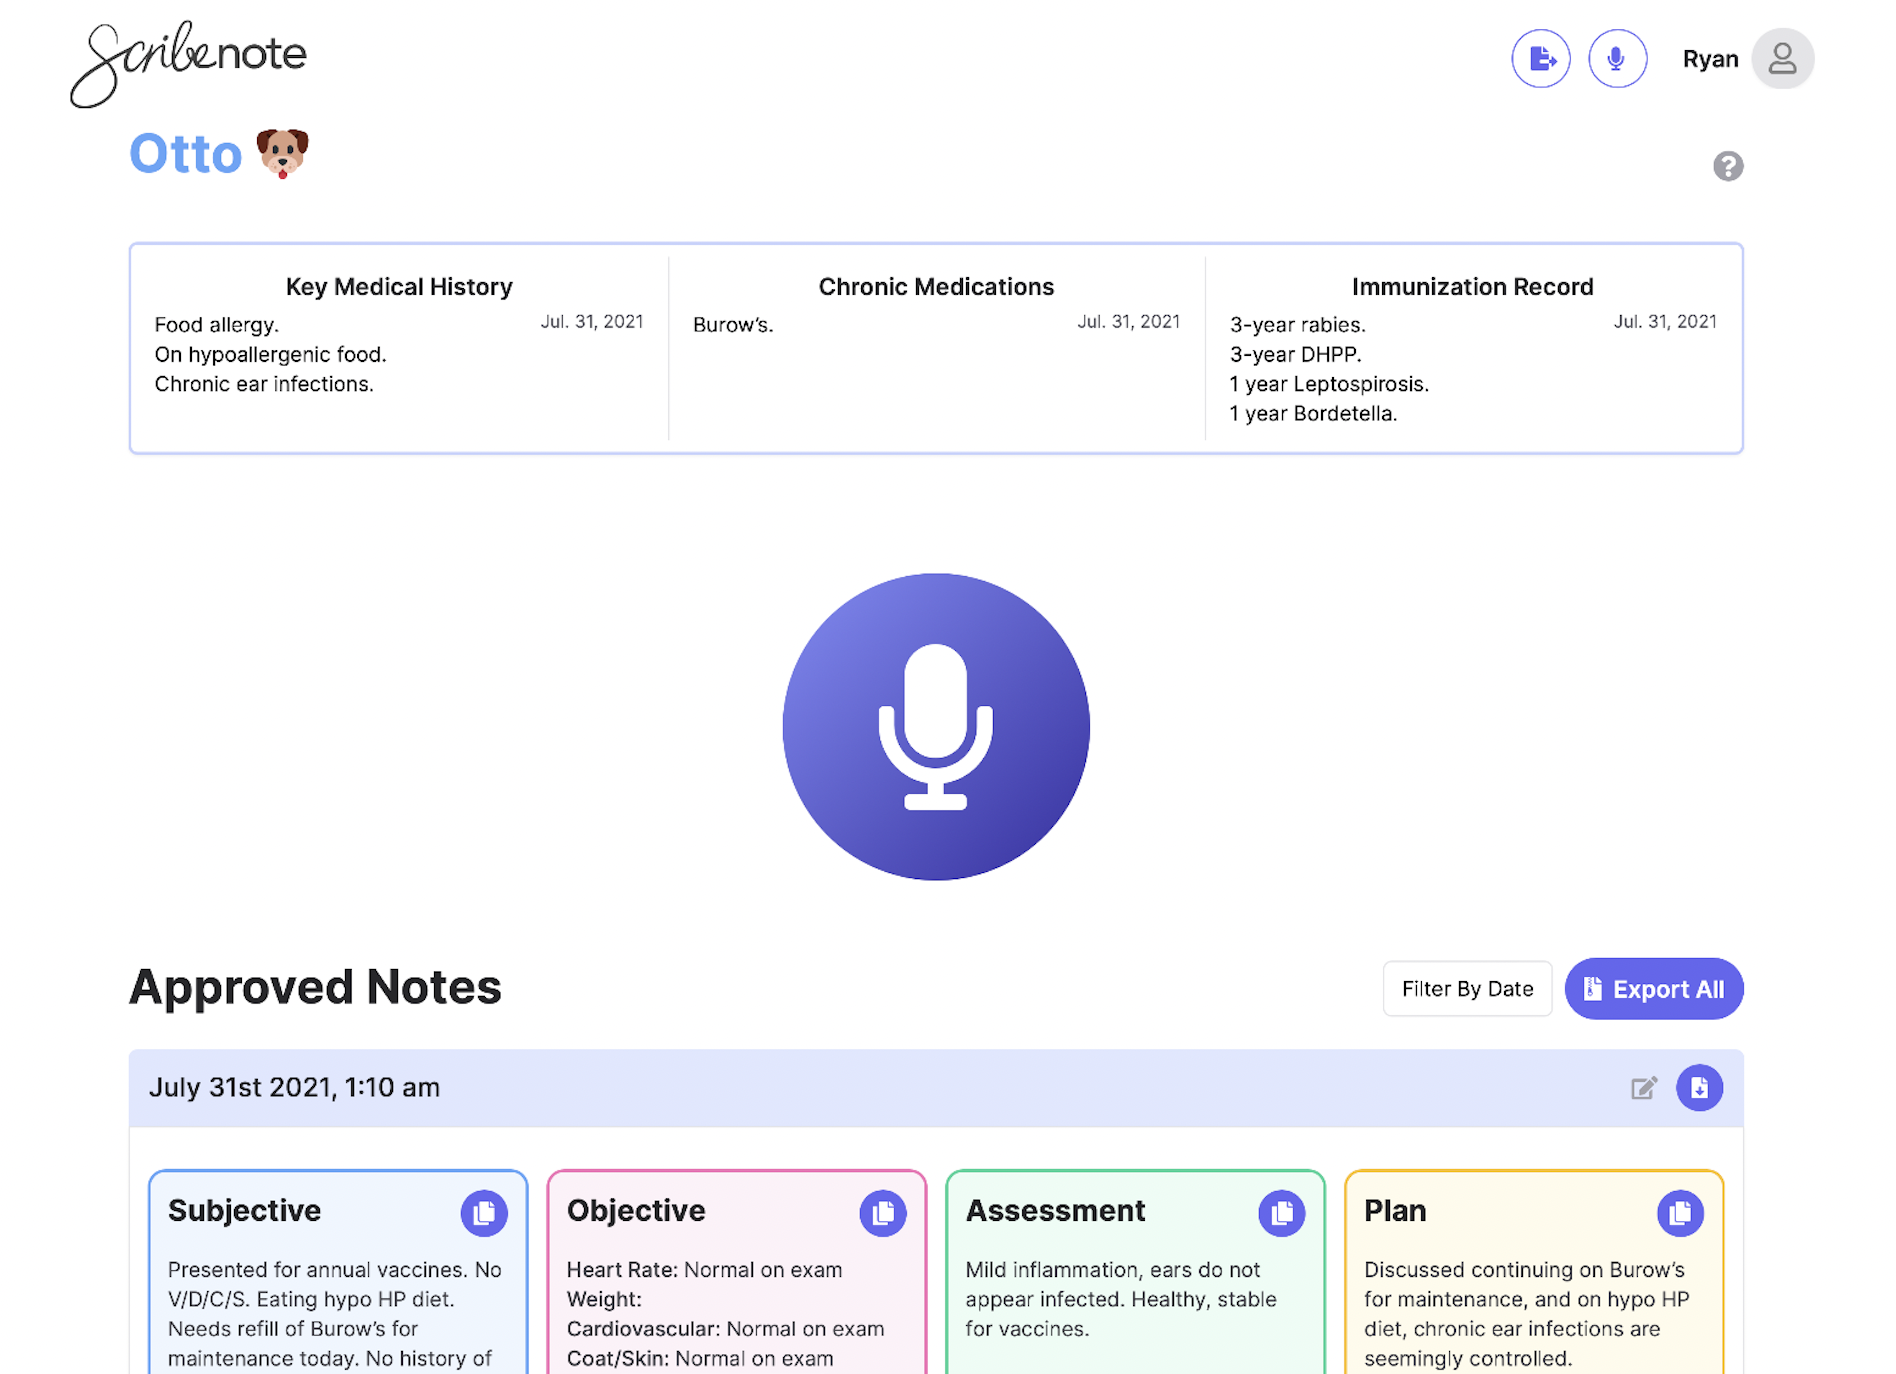Click the 'Food allergy.' entry
Viewport: 1896px width, 1374px height.
pos(216,325)
